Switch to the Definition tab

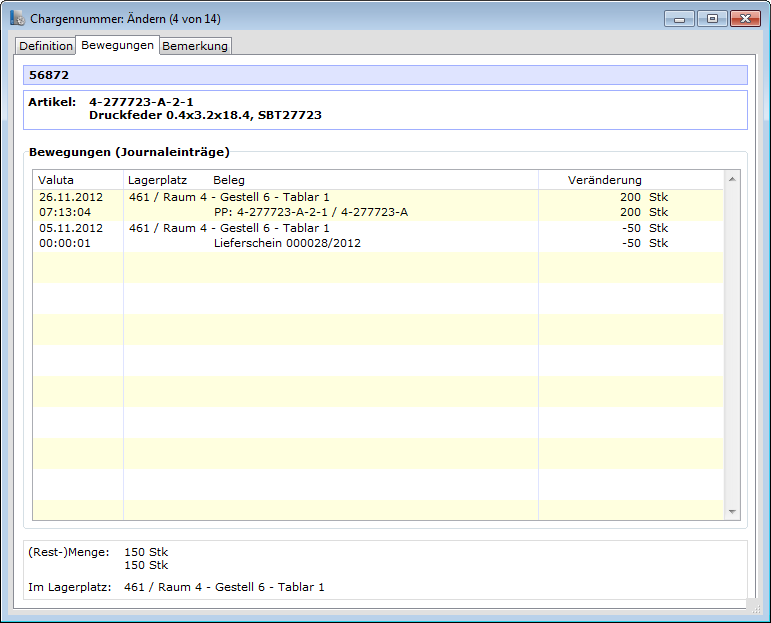[45, 46]
